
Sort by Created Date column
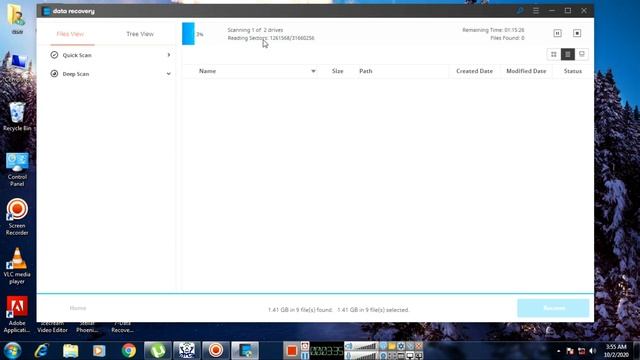click(474, 71)
